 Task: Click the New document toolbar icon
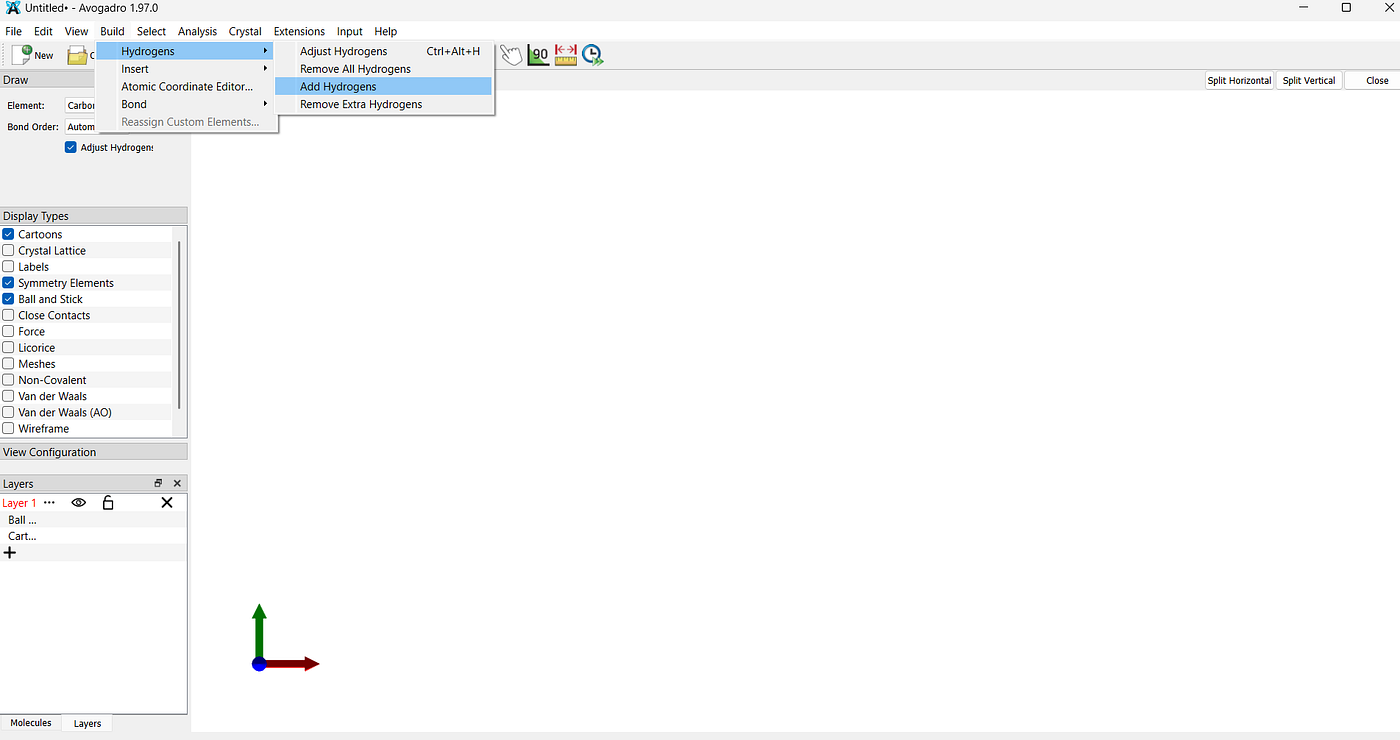21,55
